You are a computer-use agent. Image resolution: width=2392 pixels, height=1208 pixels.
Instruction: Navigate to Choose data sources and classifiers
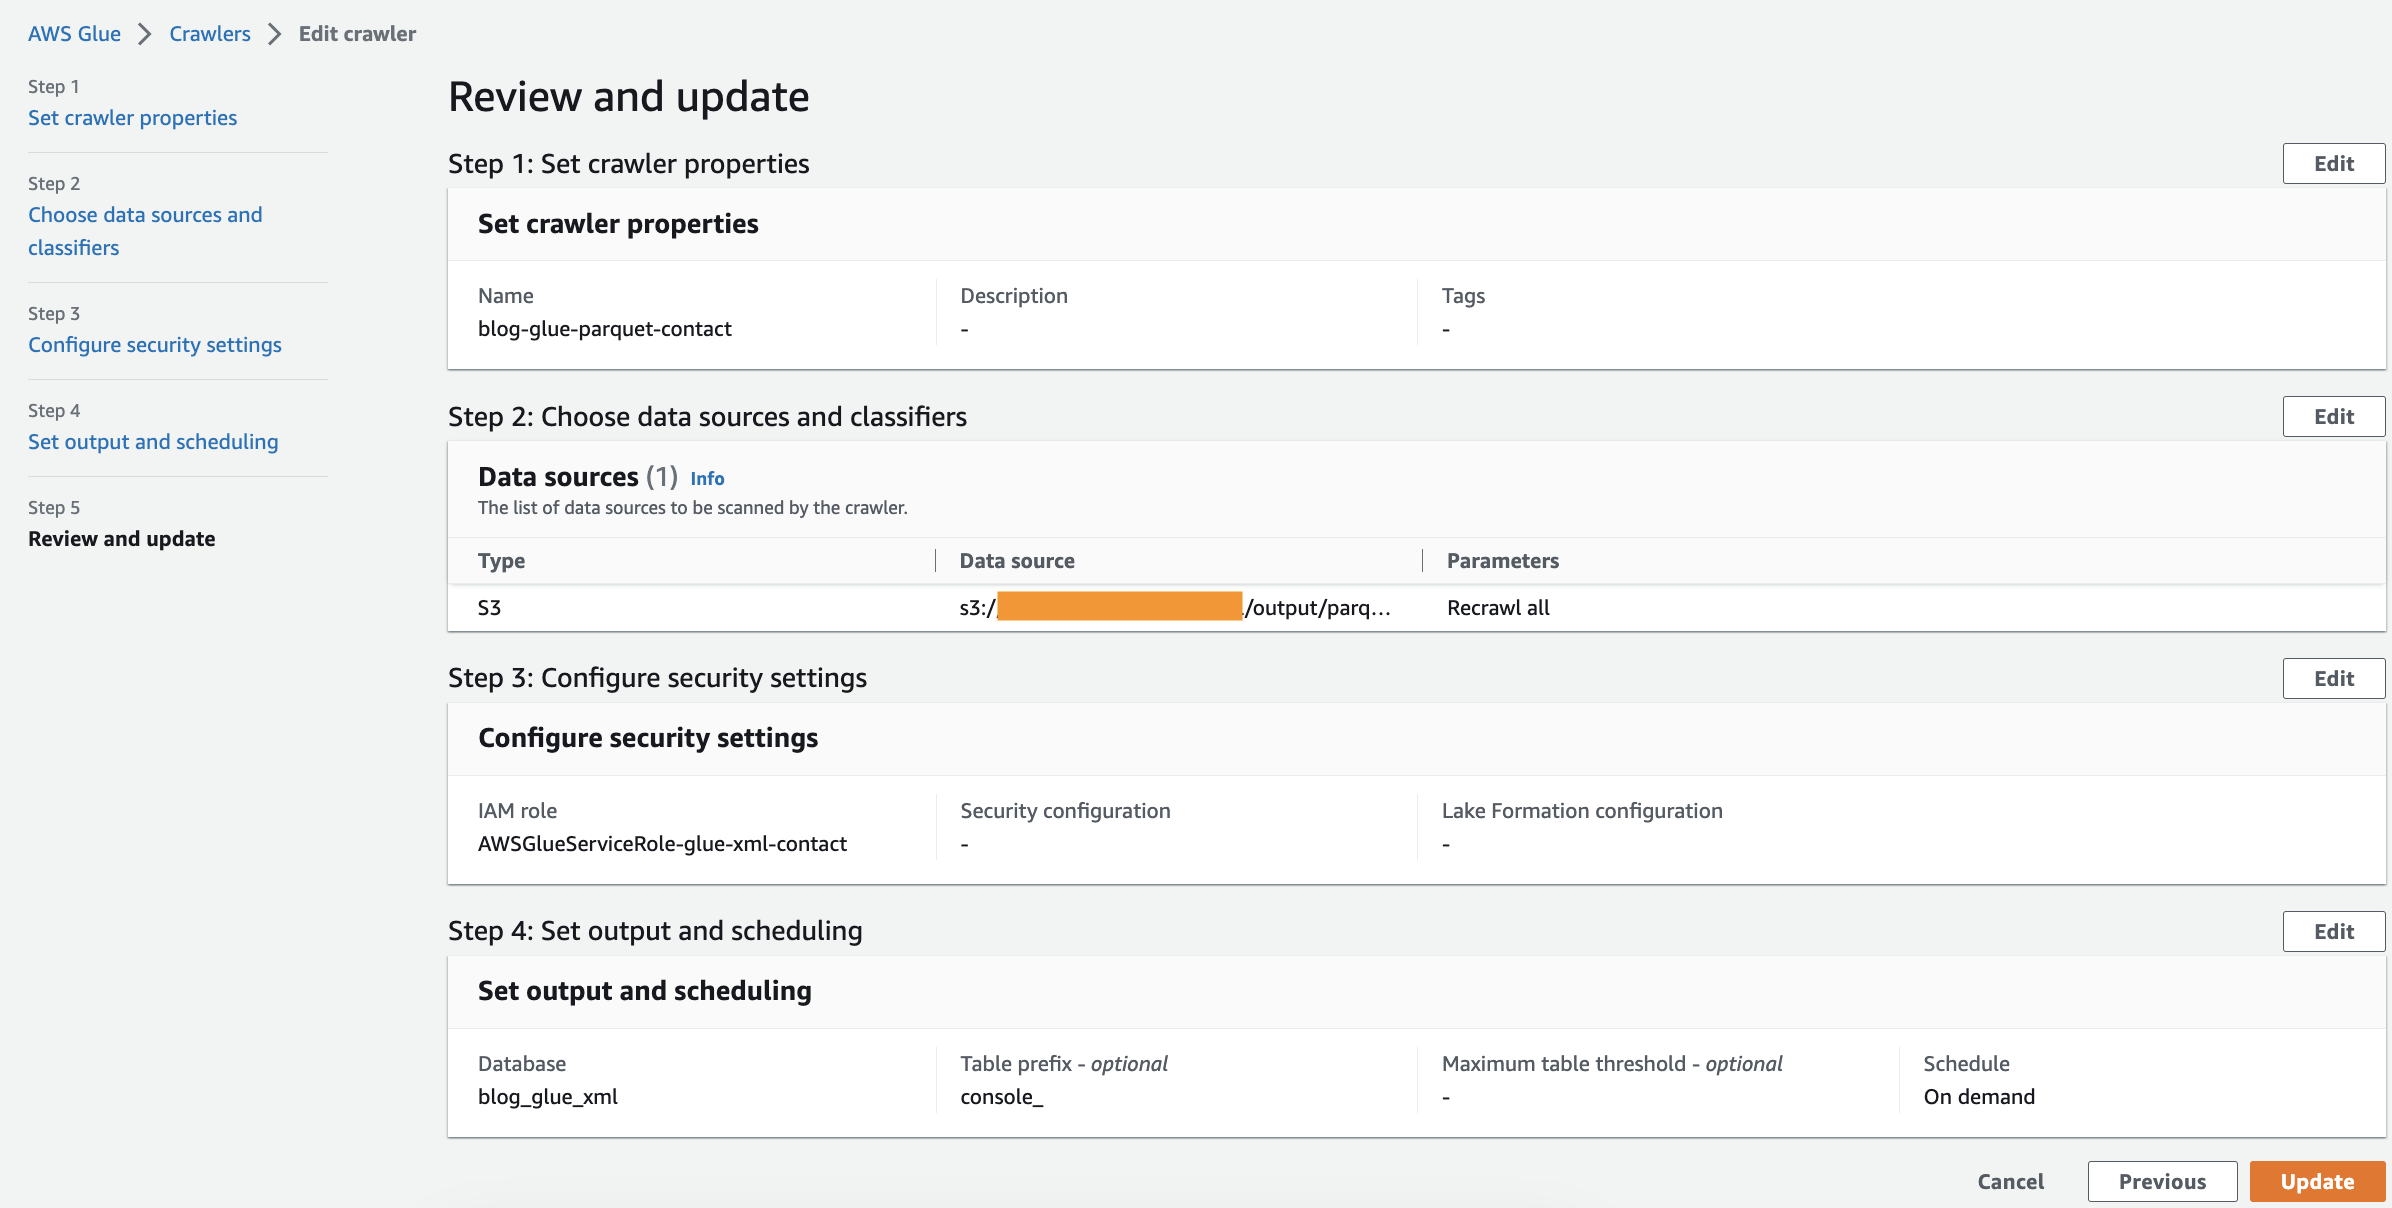(x=145, y=231)
